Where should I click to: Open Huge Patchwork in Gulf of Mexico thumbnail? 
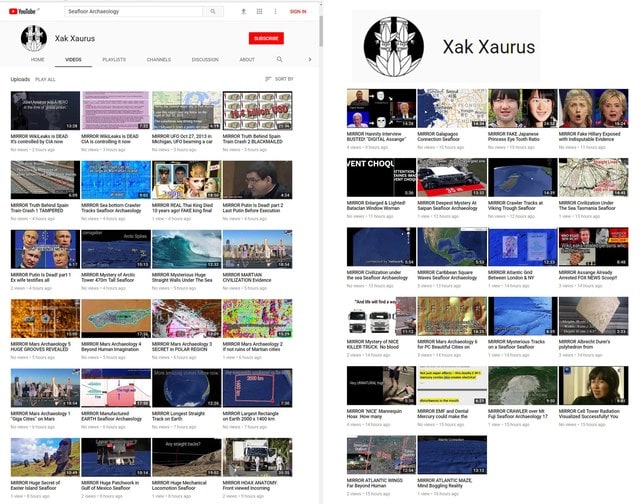[116, 457]
